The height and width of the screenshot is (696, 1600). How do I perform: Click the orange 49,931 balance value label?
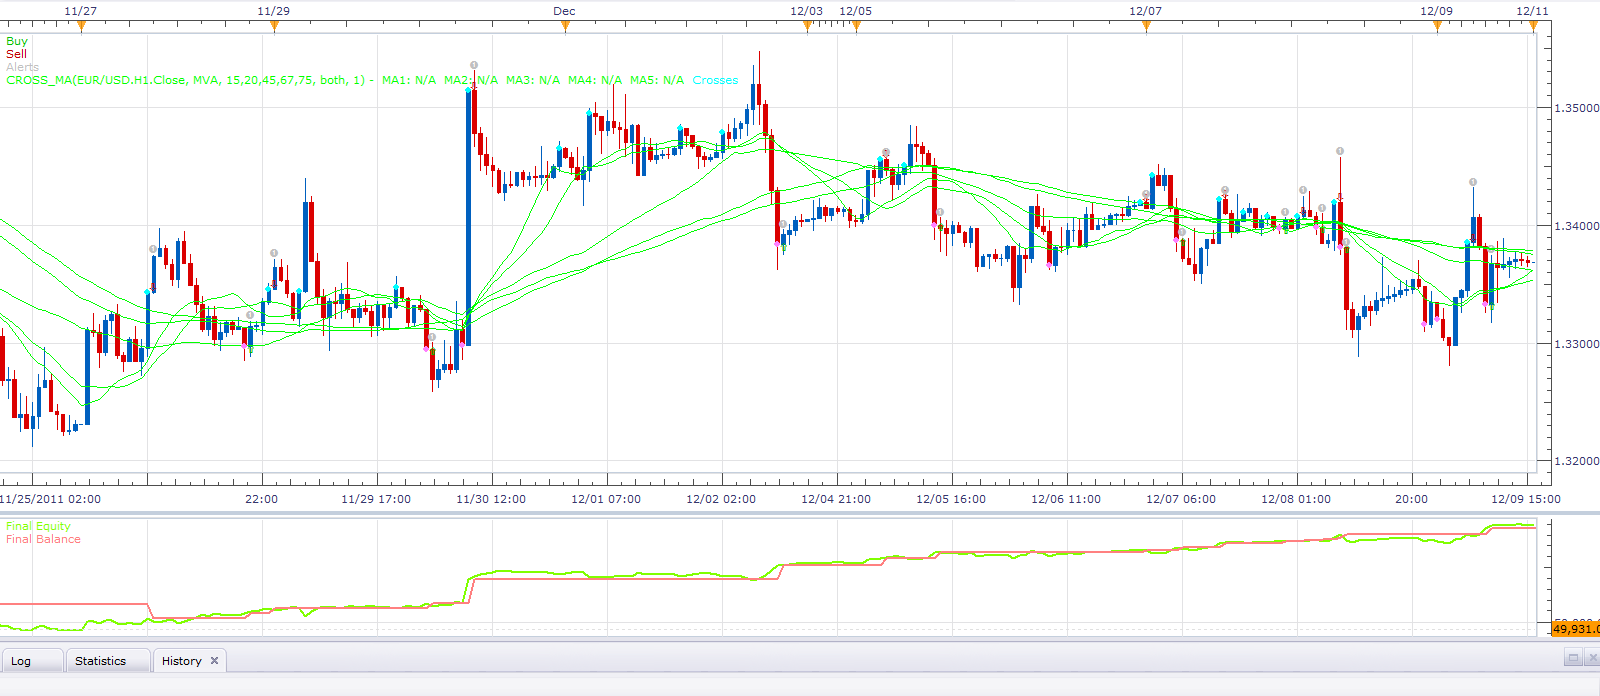[x=1575, y=628]
